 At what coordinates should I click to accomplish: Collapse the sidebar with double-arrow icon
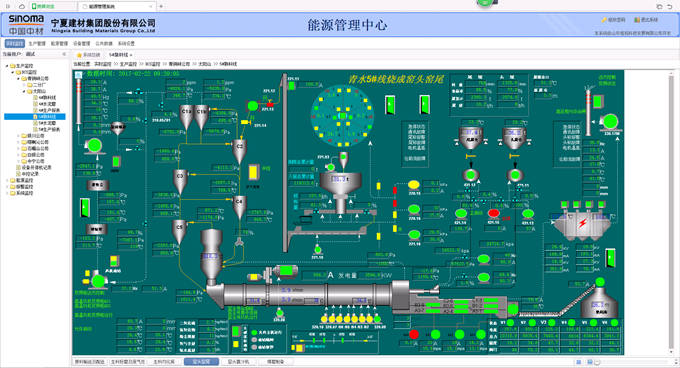[64, 54]
